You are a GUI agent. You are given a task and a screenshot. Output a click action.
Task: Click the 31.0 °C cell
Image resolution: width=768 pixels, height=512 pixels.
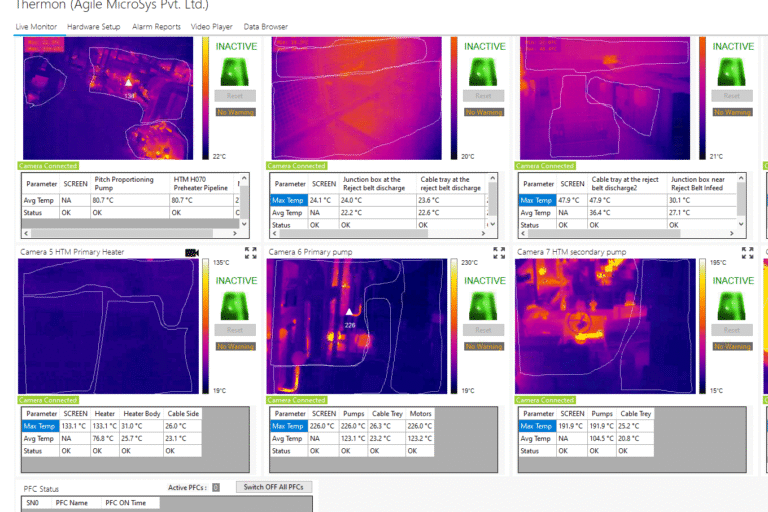point(142,426)
